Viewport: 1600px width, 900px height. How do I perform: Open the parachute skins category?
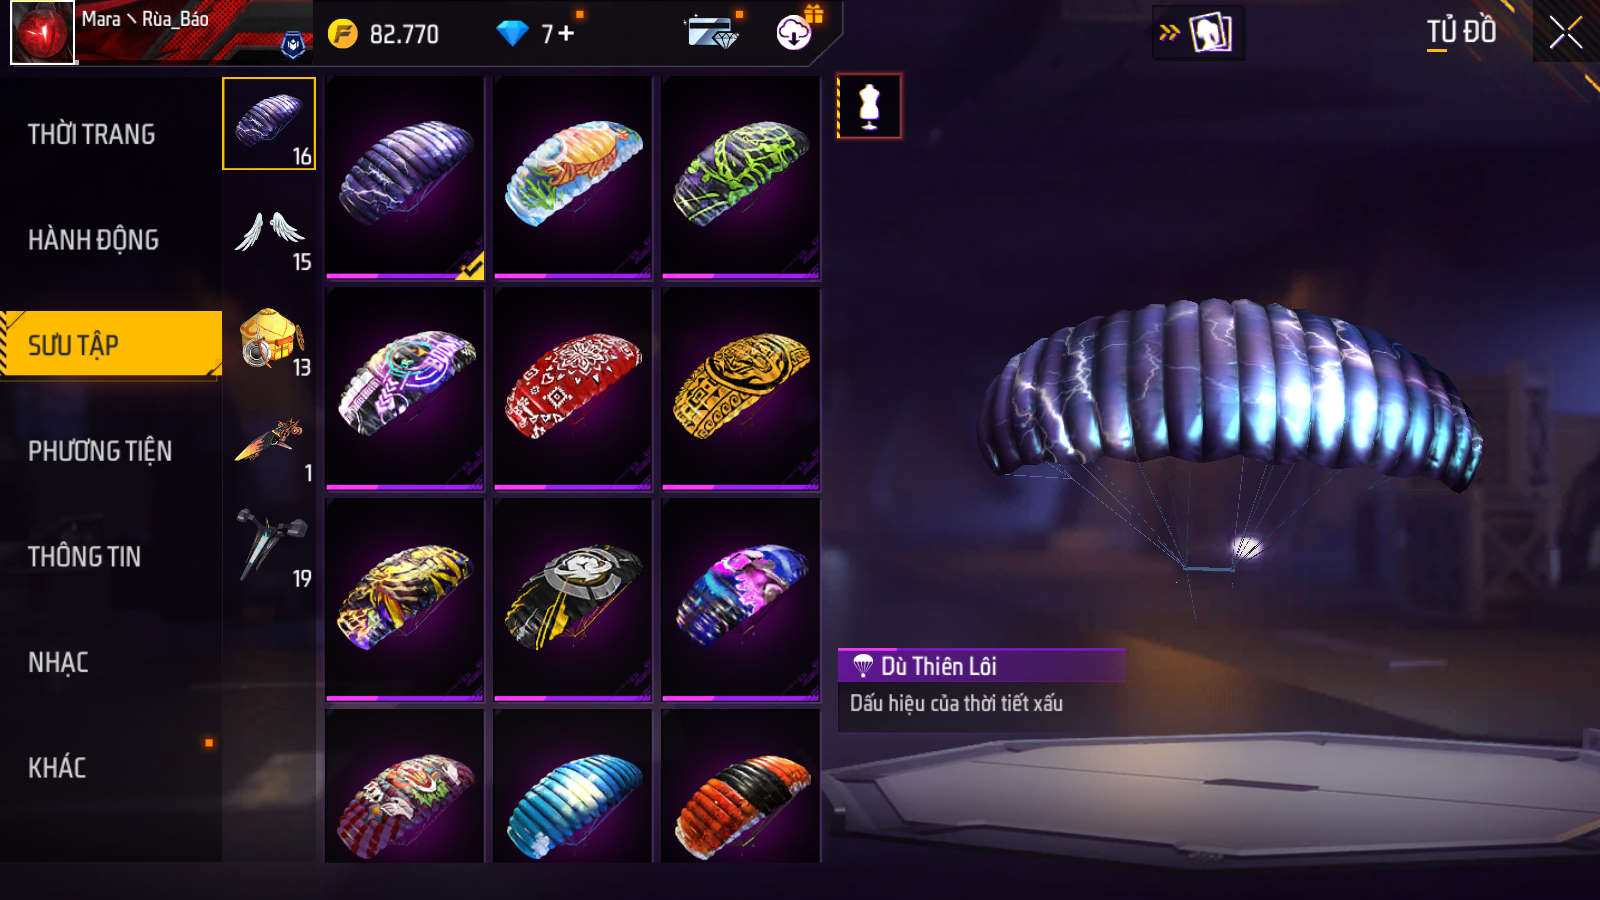pos(269,124)
